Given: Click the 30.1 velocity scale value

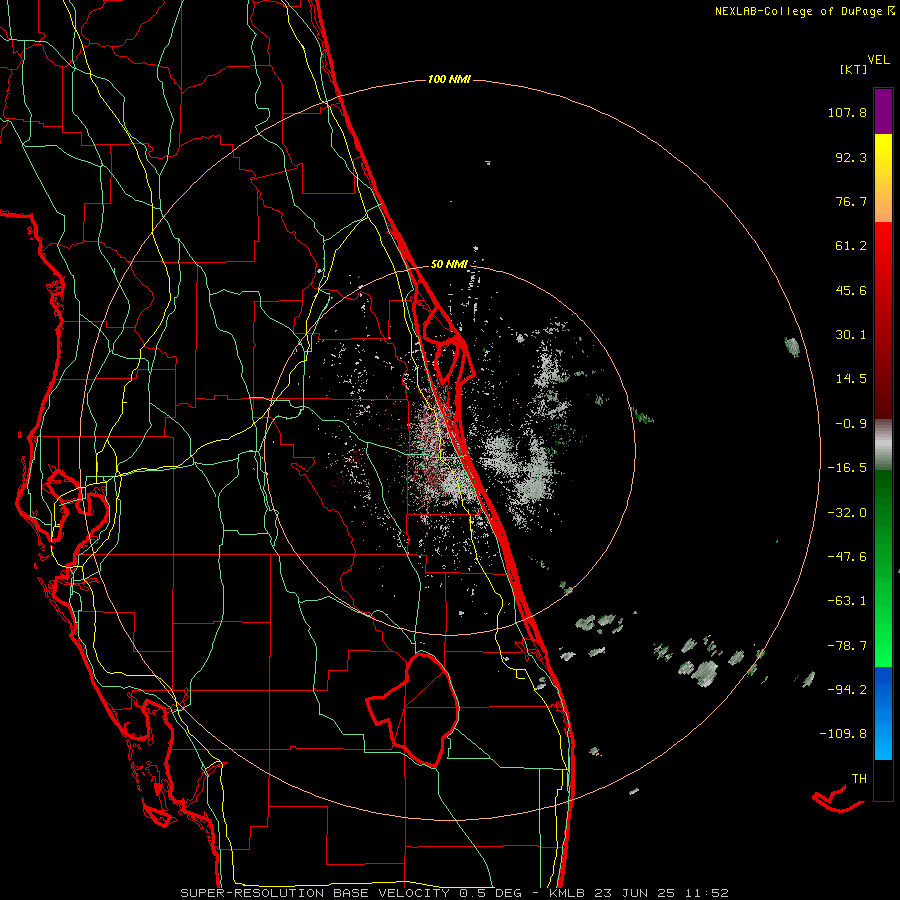Looking at the screenshot, I should [x=851, y=335].
